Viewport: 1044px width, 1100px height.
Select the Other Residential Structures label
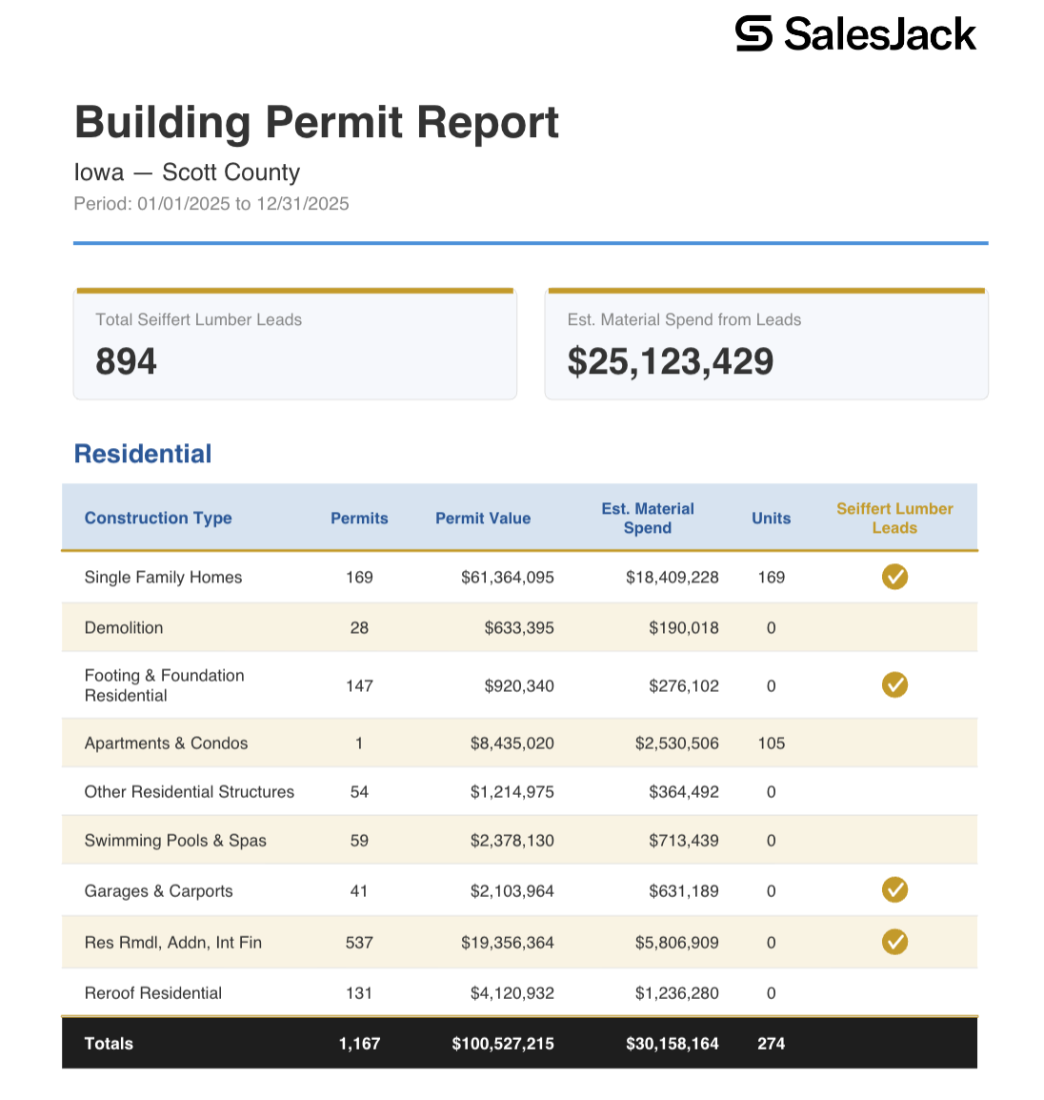click(189, 791)
